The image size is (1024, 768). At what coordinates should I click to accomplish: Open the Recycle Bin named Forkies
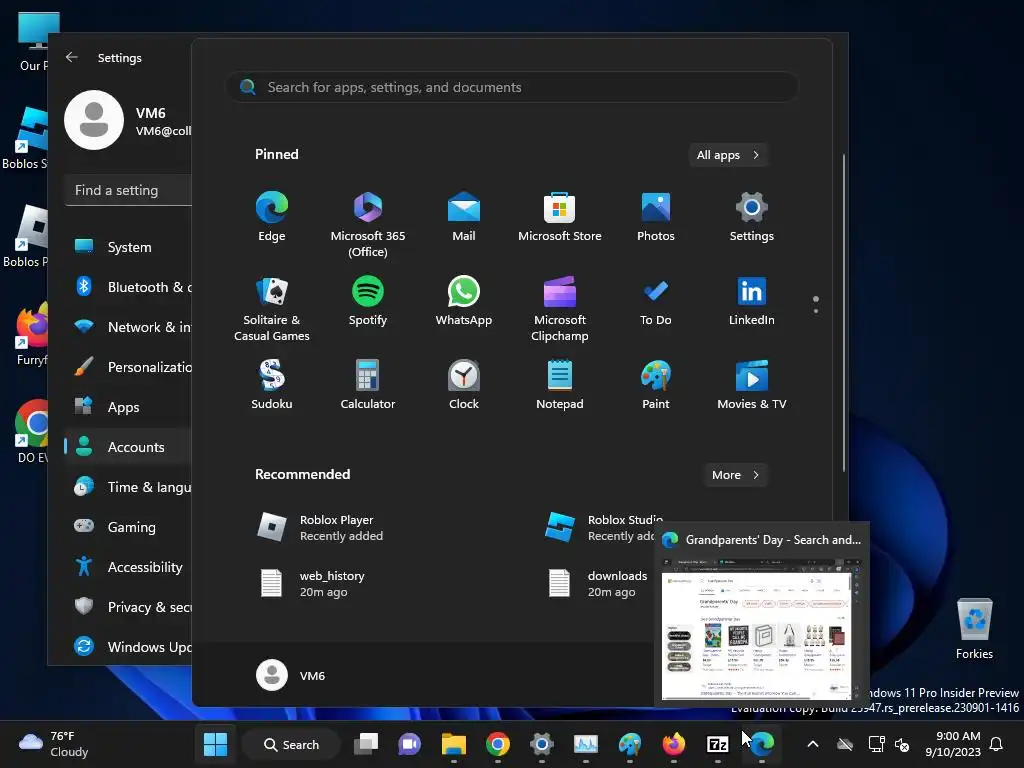[x=974, y=629]
